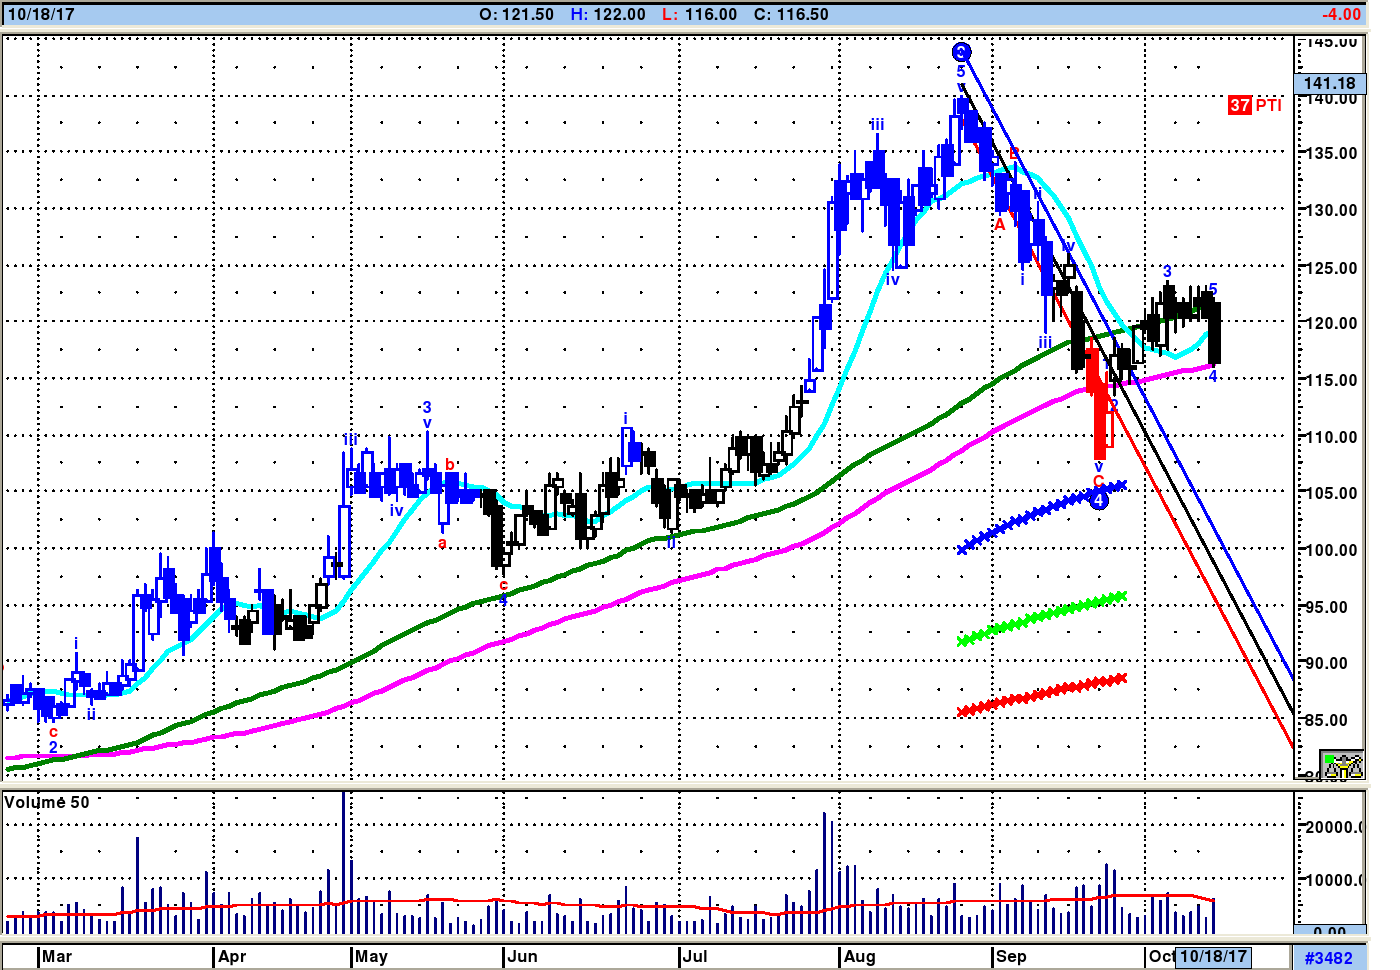The width and height of the screenshot is (1400, 970).
Task: Click the -4.00 change value in header
Action: coord(1340,14)
